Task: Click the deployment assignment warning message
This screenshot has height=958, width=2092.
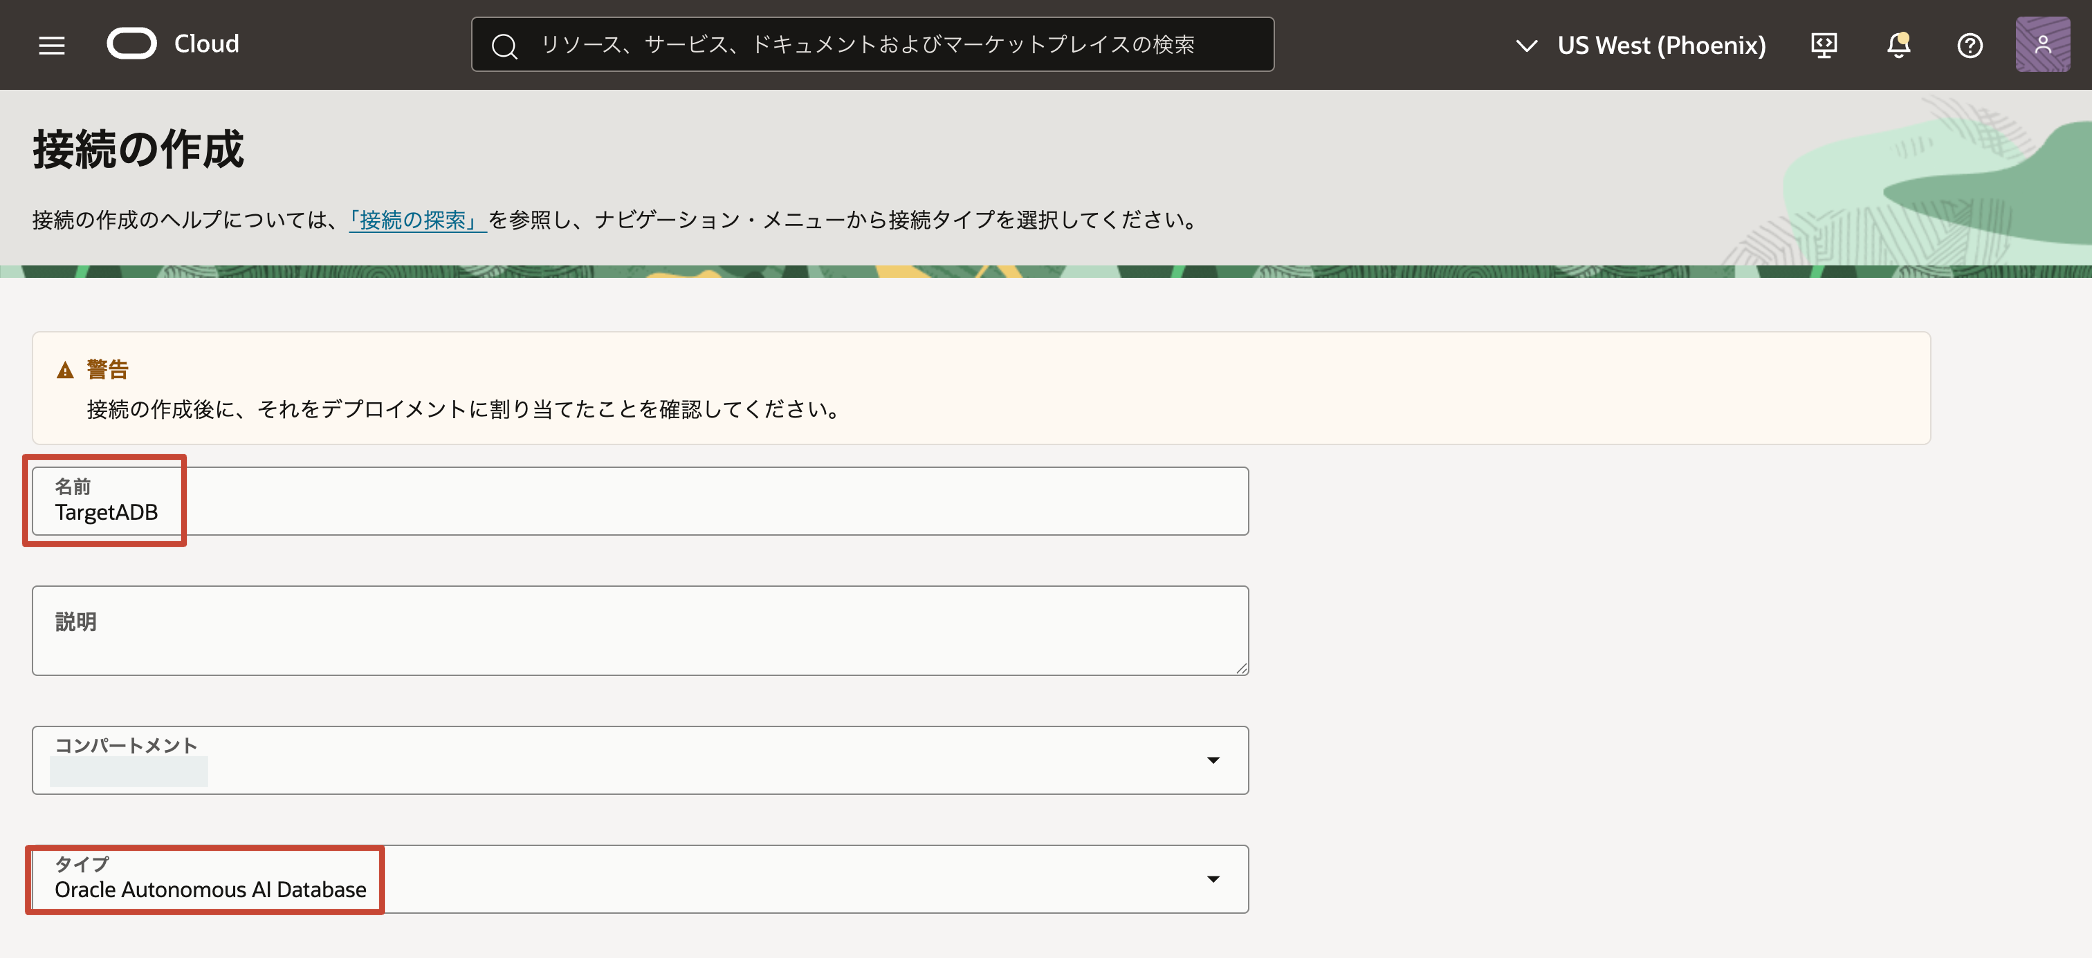Action: tap(463, 408)
